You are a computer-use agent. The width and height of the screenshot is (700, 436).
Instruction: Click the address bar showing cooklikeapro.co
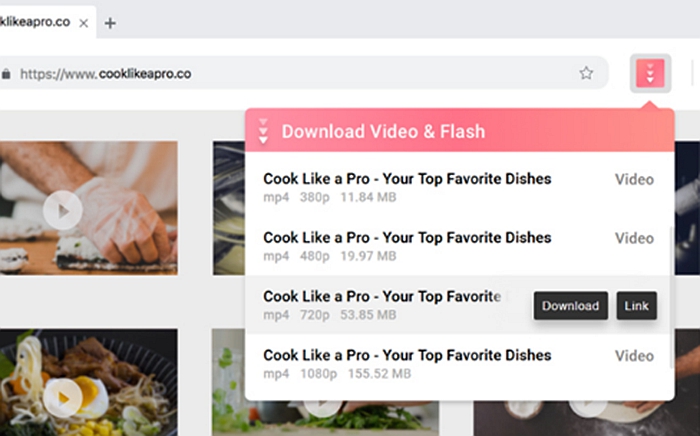[304, 73]
